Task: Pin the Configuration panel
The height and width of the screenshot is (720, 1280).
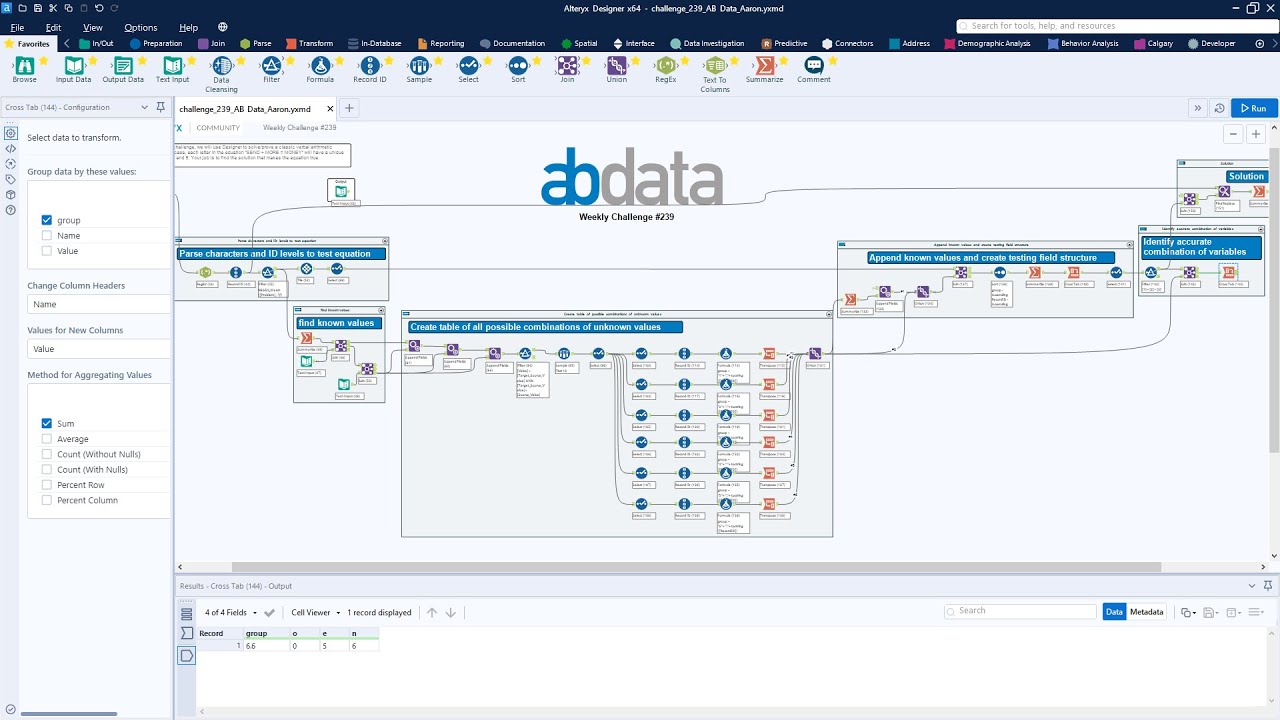Action: click(x=160, y=107)
